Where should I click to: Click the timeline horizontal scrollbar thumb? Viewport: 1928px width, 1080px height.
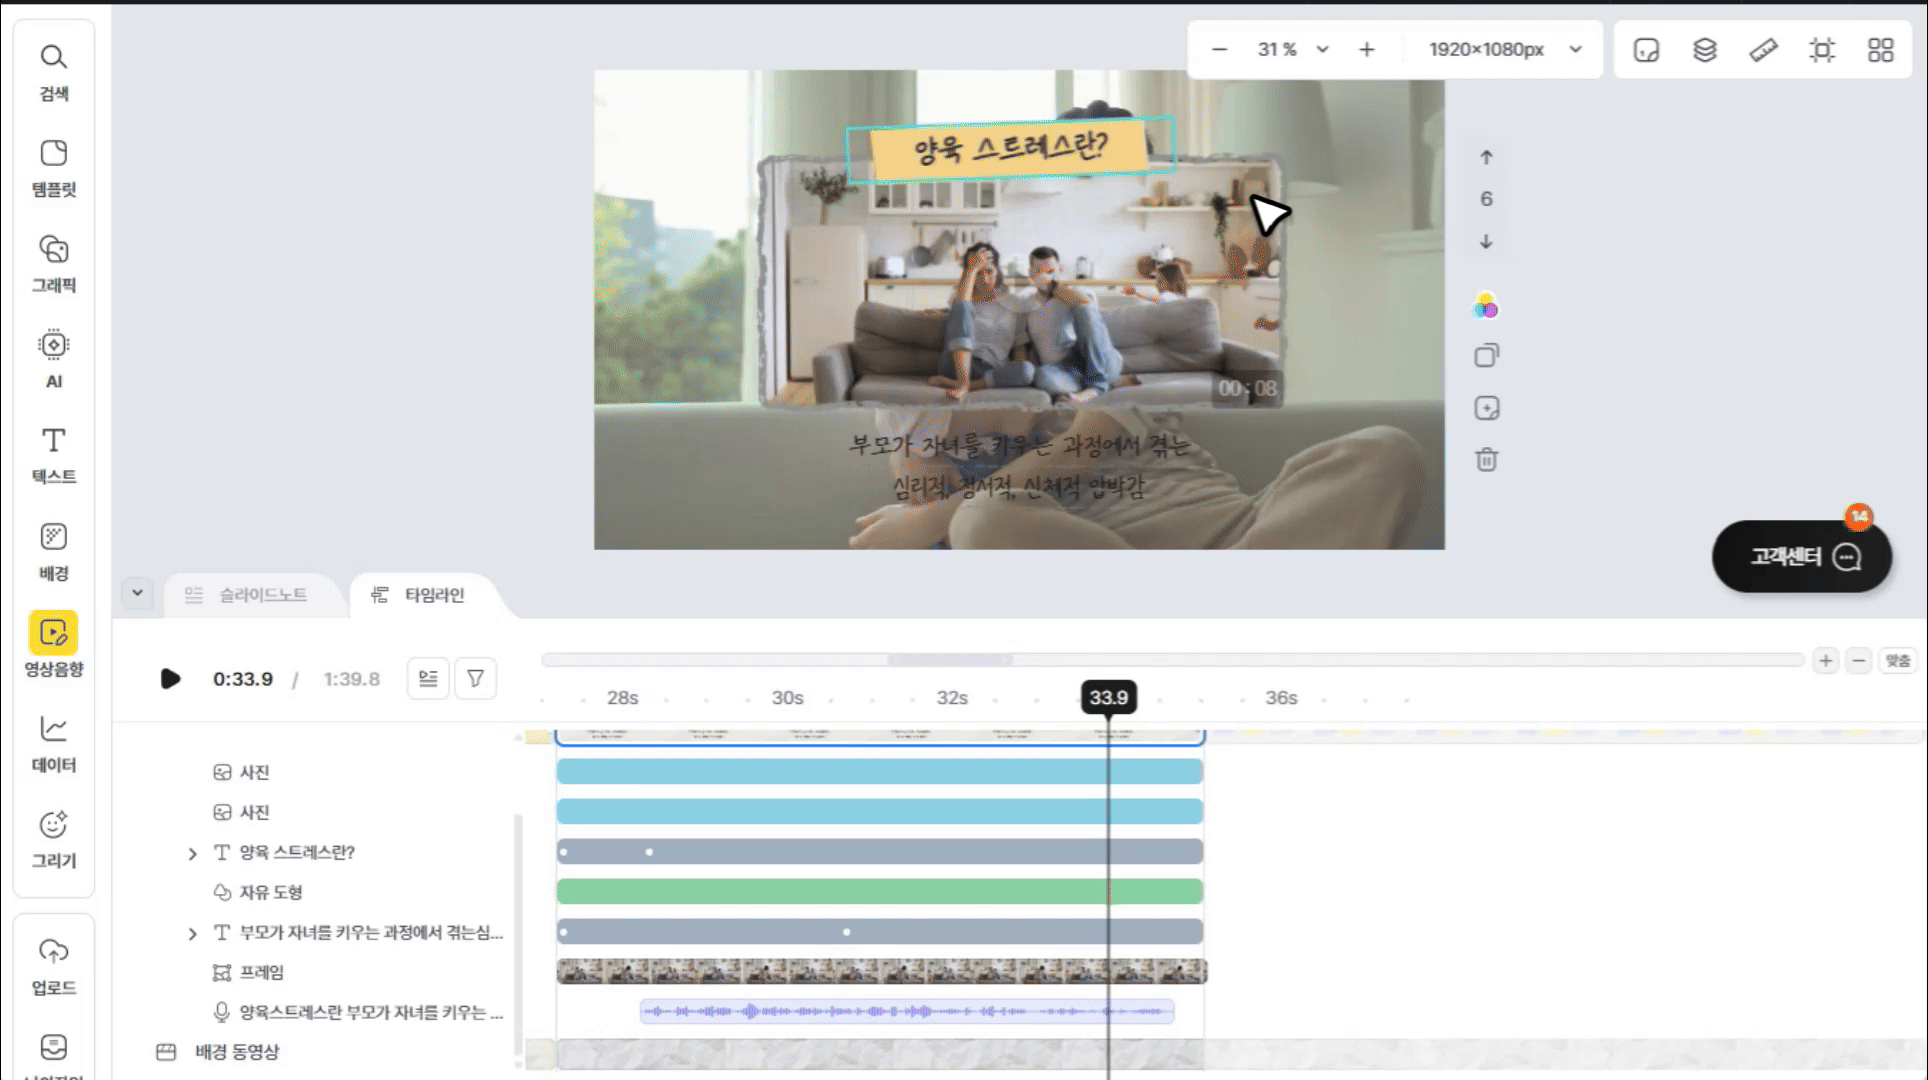(949, 660)
